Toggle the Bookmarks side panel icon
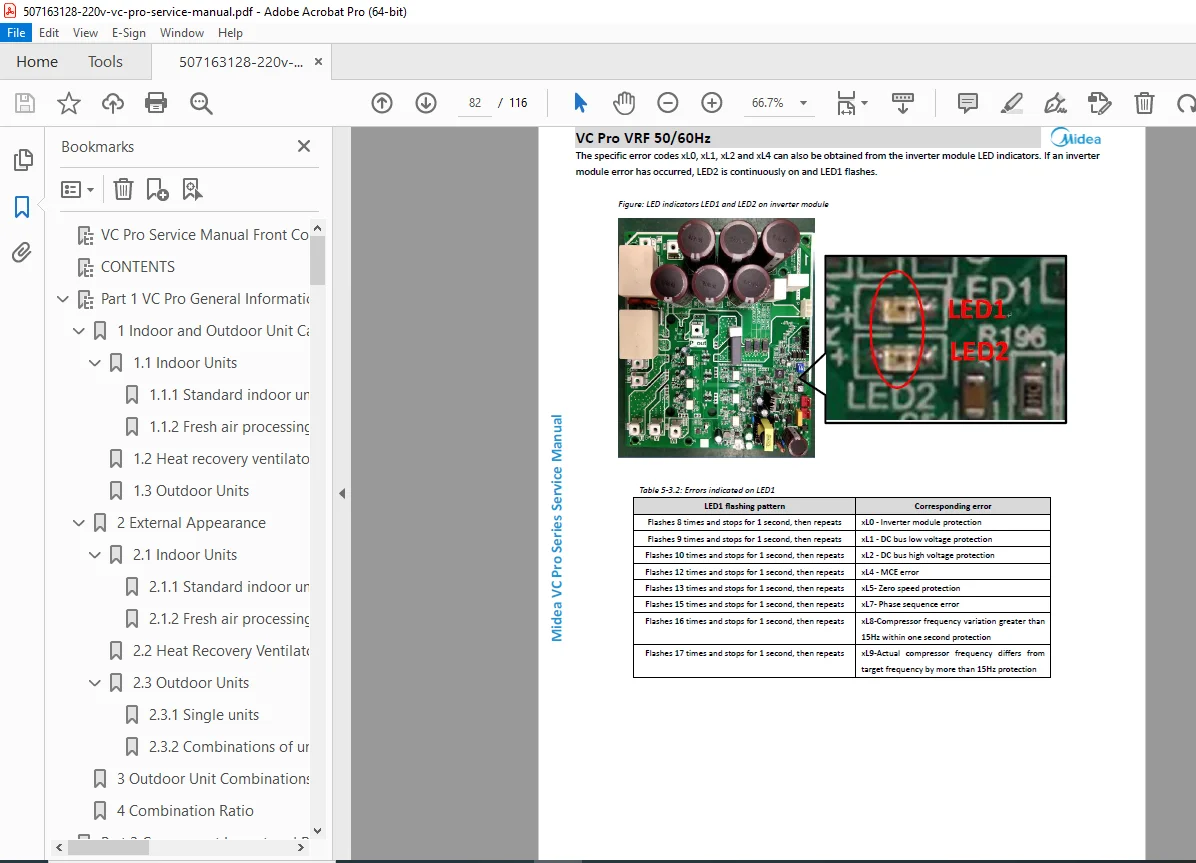This screenshot has width=1196, height=863. tap(22, 207)
